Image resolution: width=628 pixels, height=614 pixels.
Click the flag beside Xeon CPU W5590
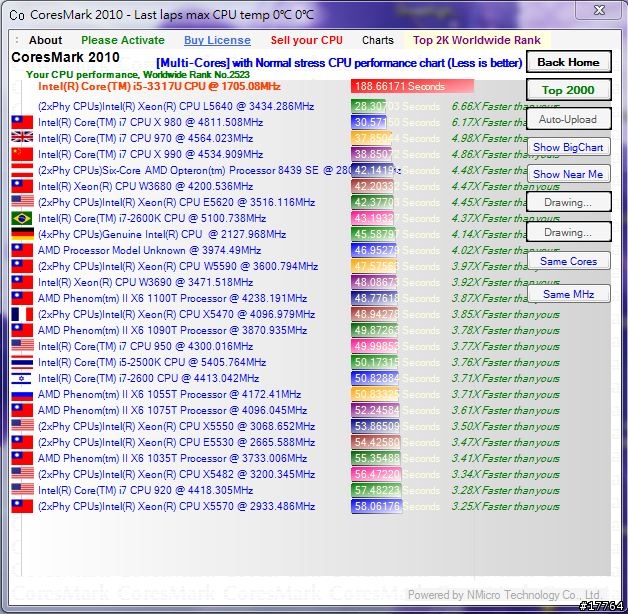(x=22, y=266)
